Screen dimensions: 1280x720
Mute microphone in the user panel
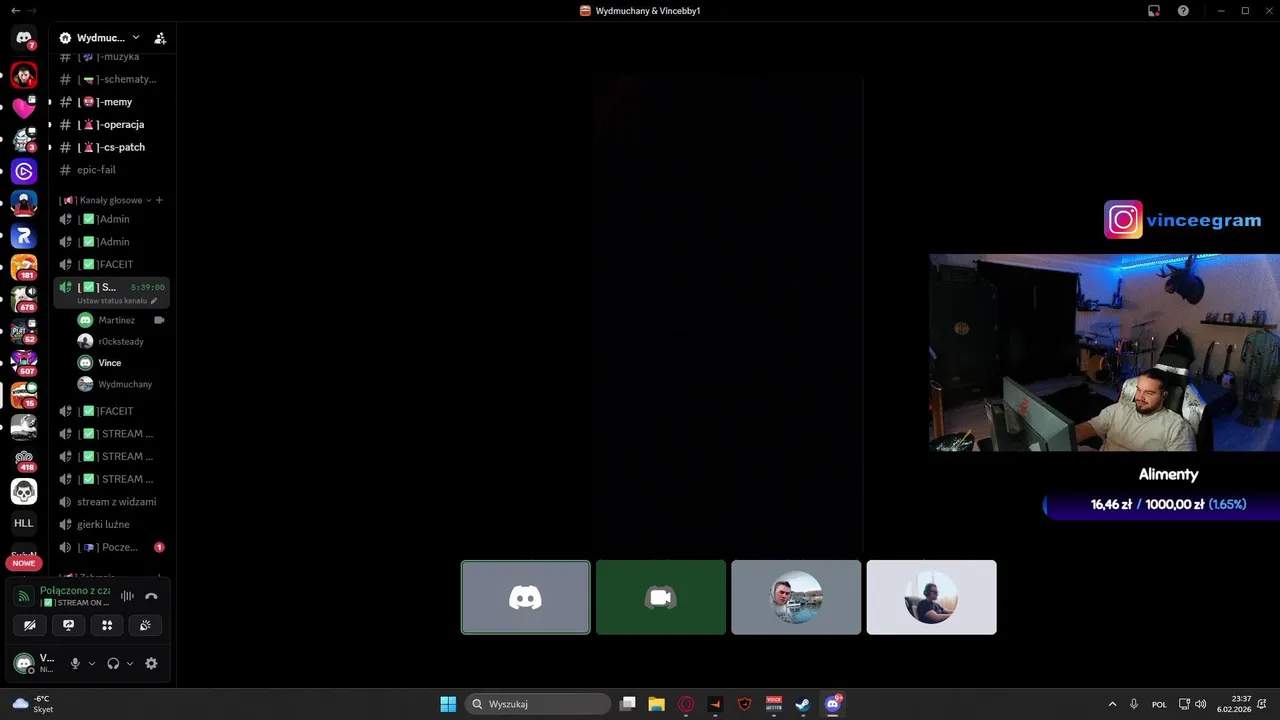pyautogui.click(x=75, y=663)
